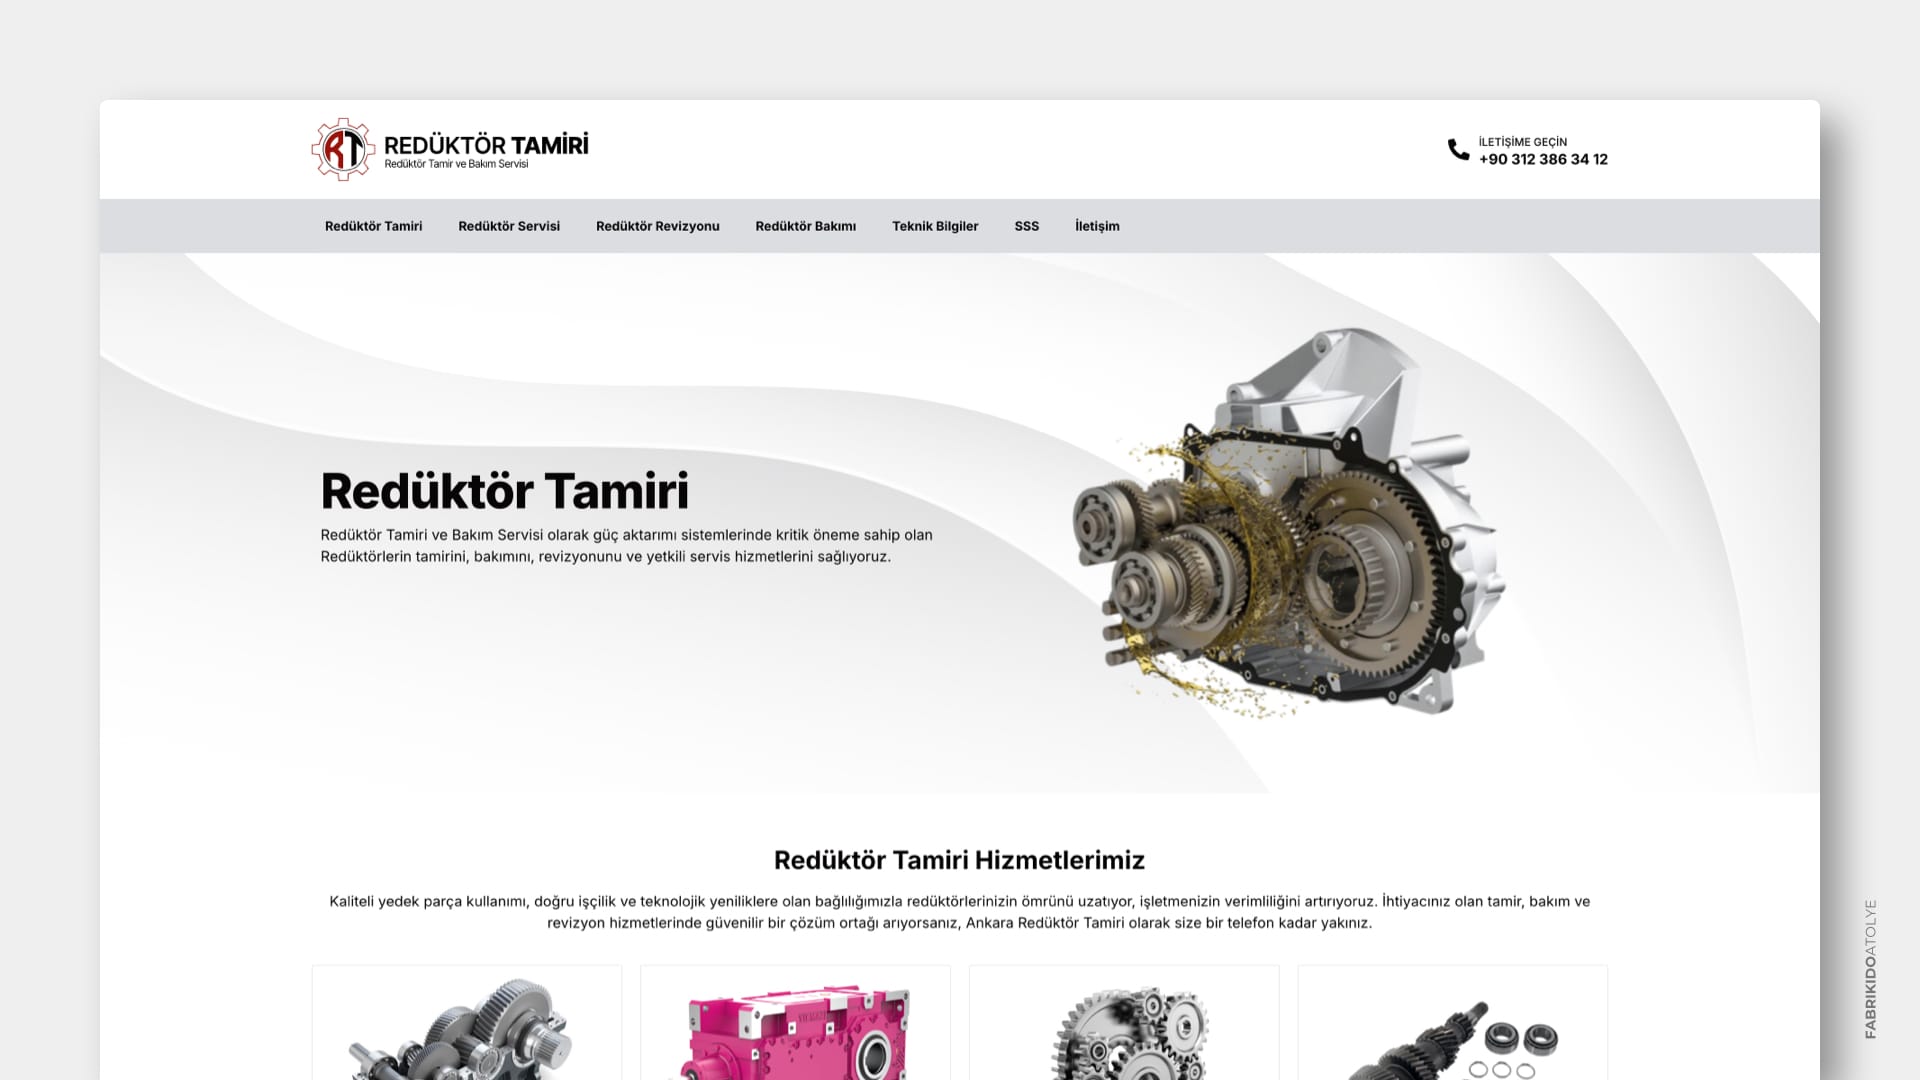Click the Redüktör Tamiri hero heading
1920x1080 pixels.
coord(505,489)
